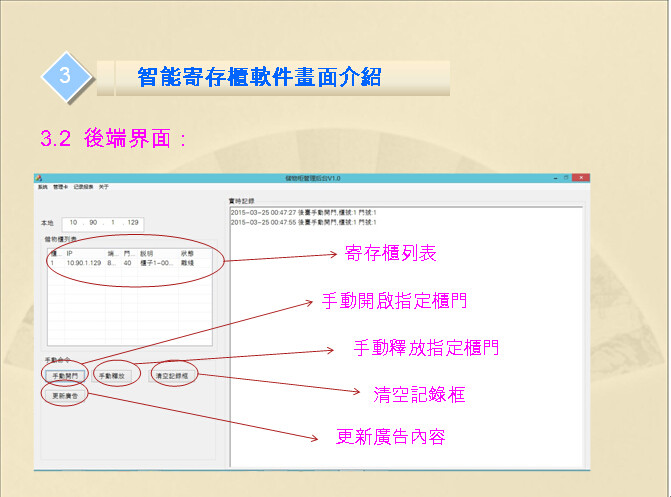
Task: Close the management console window
Action: click(x=580, y=178)
